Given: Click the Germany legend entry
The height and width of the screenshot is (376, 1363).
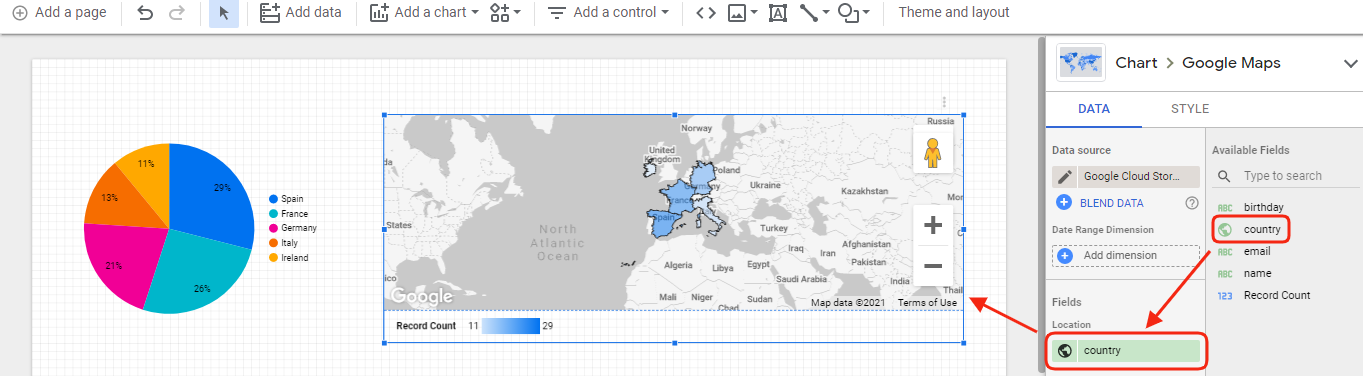Looking at the screenshot, I should 292,228.
